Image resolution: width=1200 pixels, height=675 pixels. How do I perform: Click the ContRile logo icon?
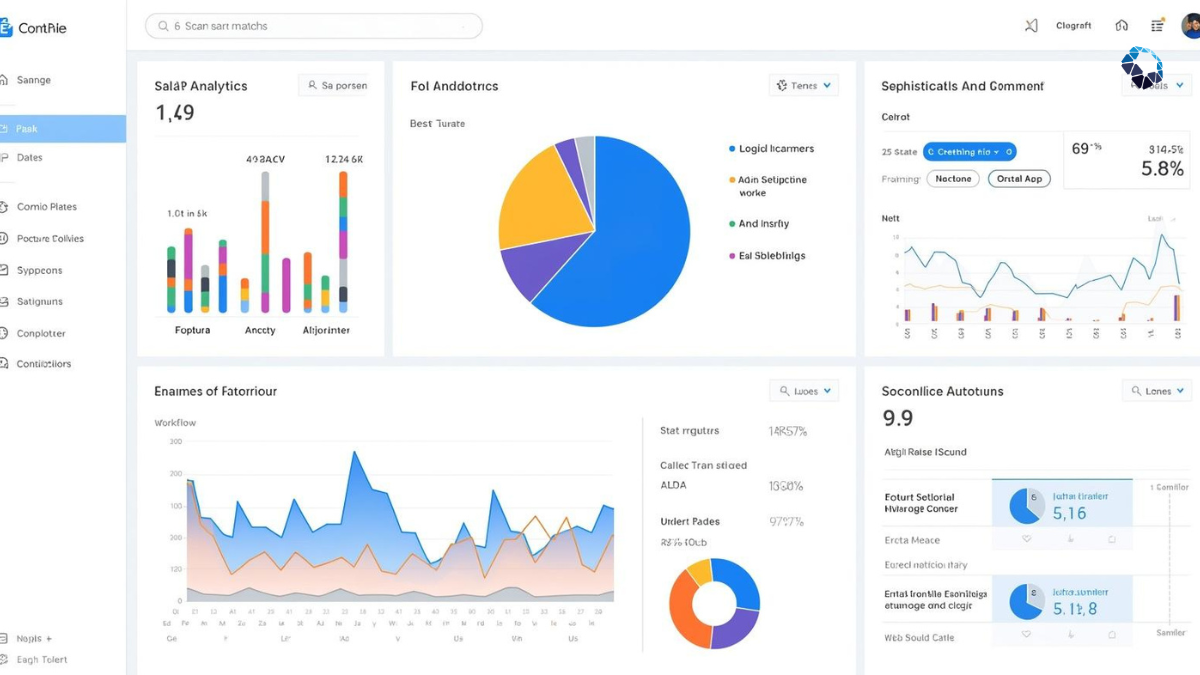click(5, 27)
